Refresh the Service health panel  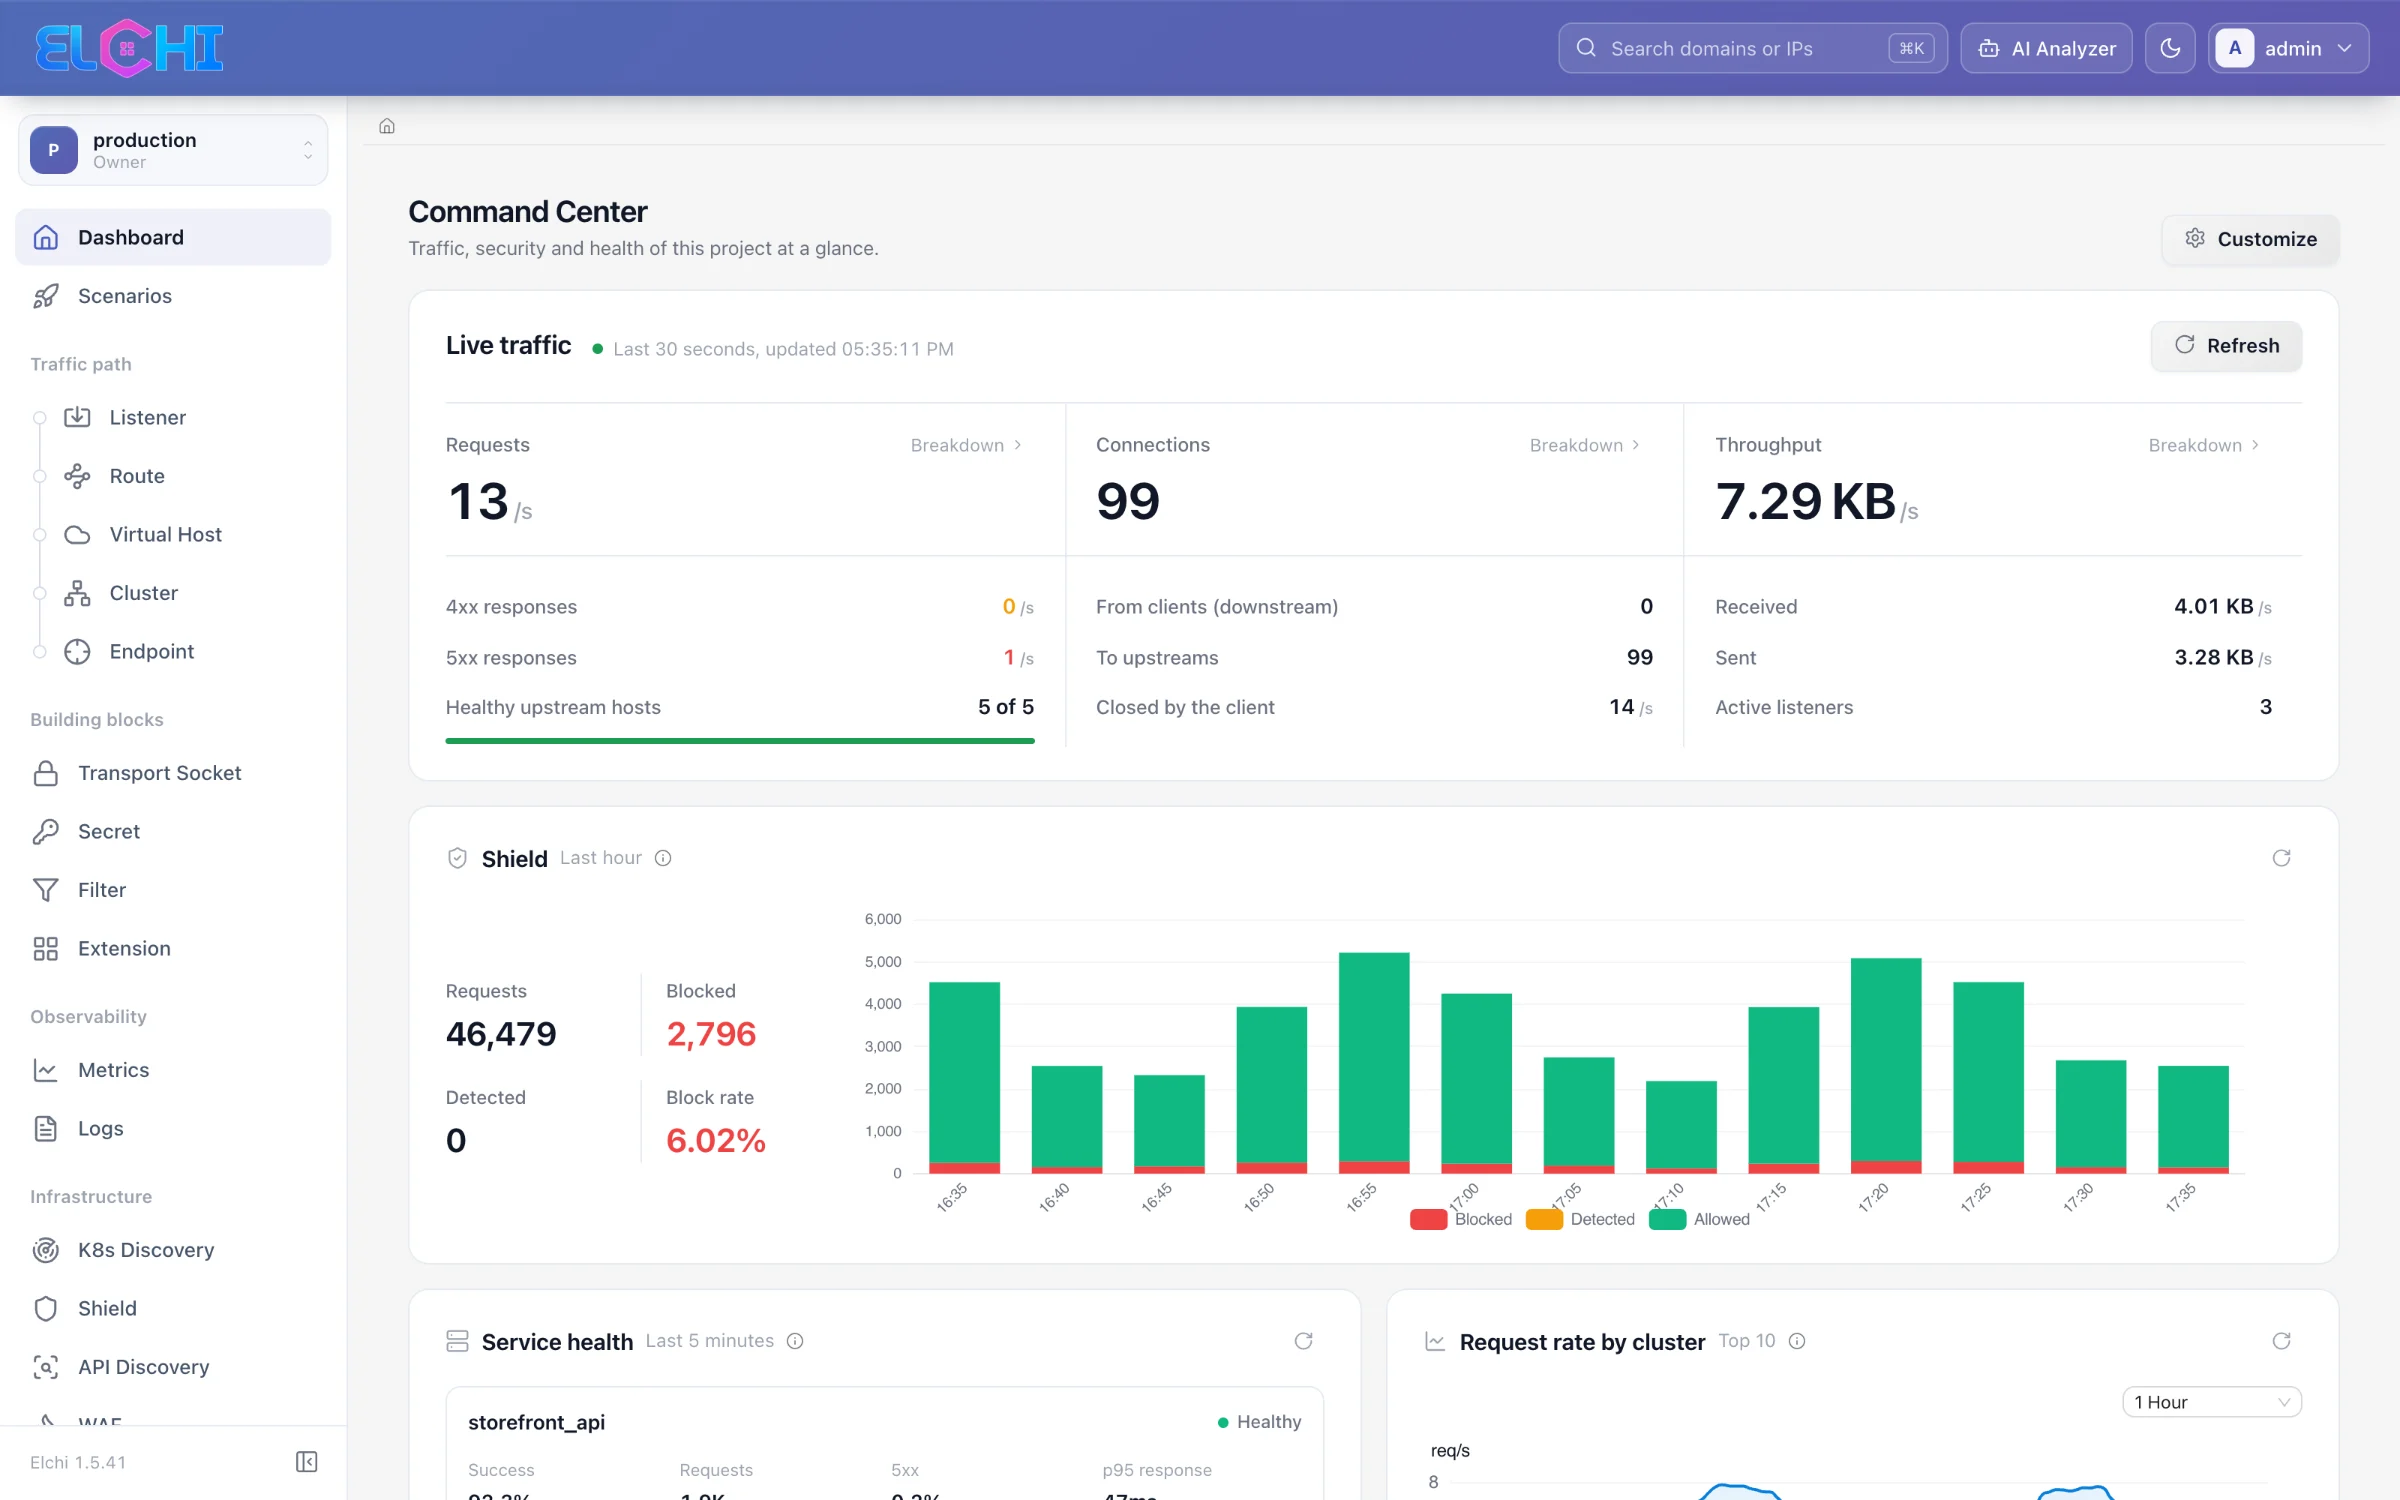[1303, 1341]
